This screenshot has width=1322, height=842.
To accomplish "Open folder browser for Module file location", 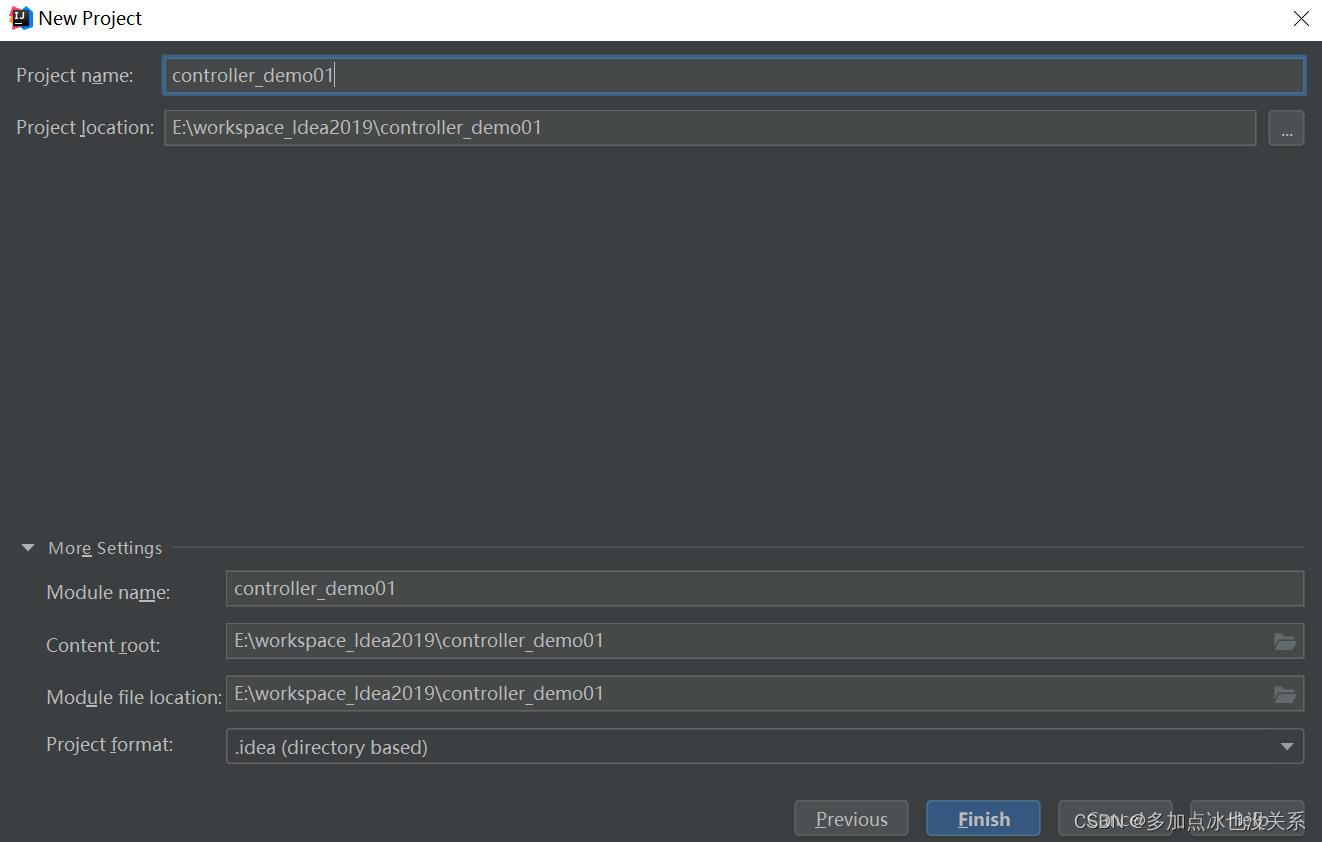I will click(1285, 694).
